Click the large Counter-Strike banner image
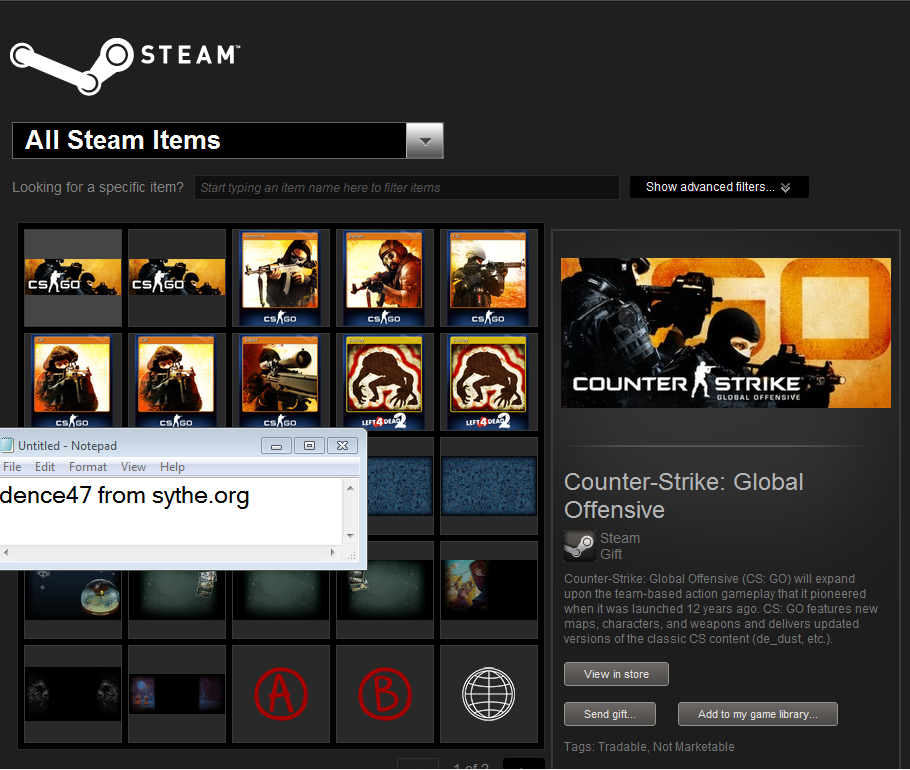 (725, 332)
